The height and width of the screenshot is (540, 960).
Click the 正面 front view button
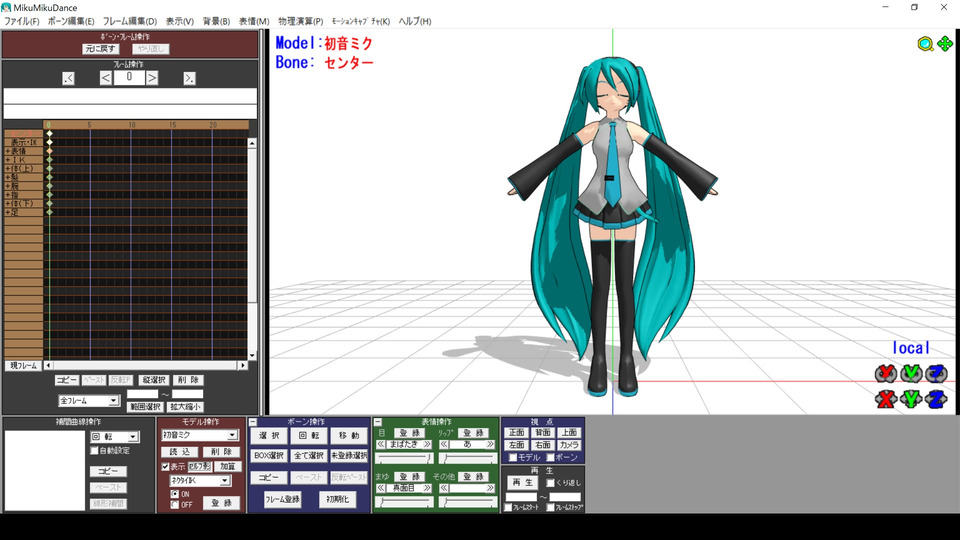click(517, 433)
